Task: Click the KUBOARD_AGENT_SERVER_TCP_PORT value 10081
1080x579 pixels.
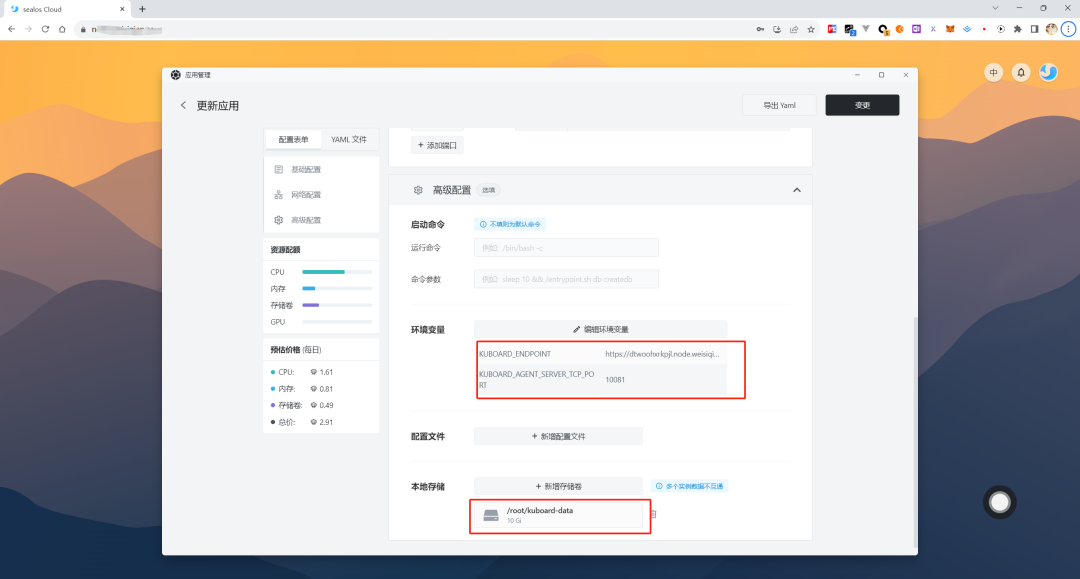Action: (615, 379)
